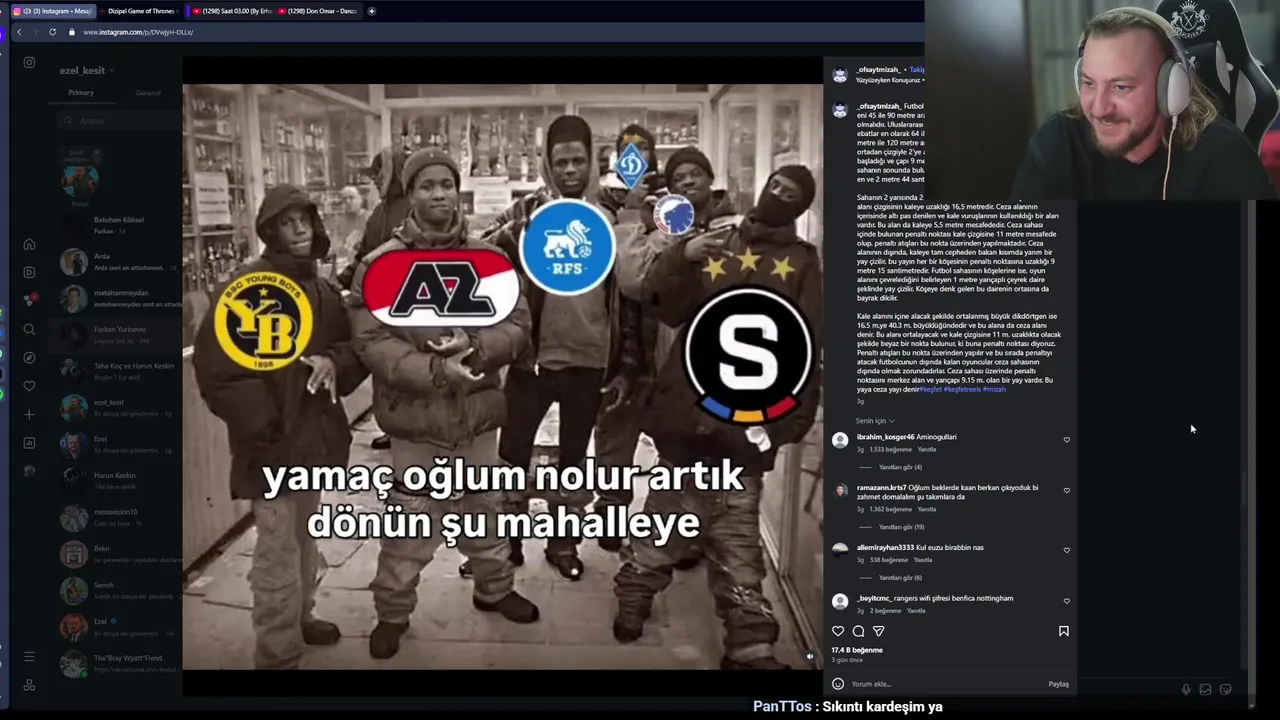Switch to Don Omar YouTube tab
This screenshot has width=1280, height=720.
(x=317, y=11)
